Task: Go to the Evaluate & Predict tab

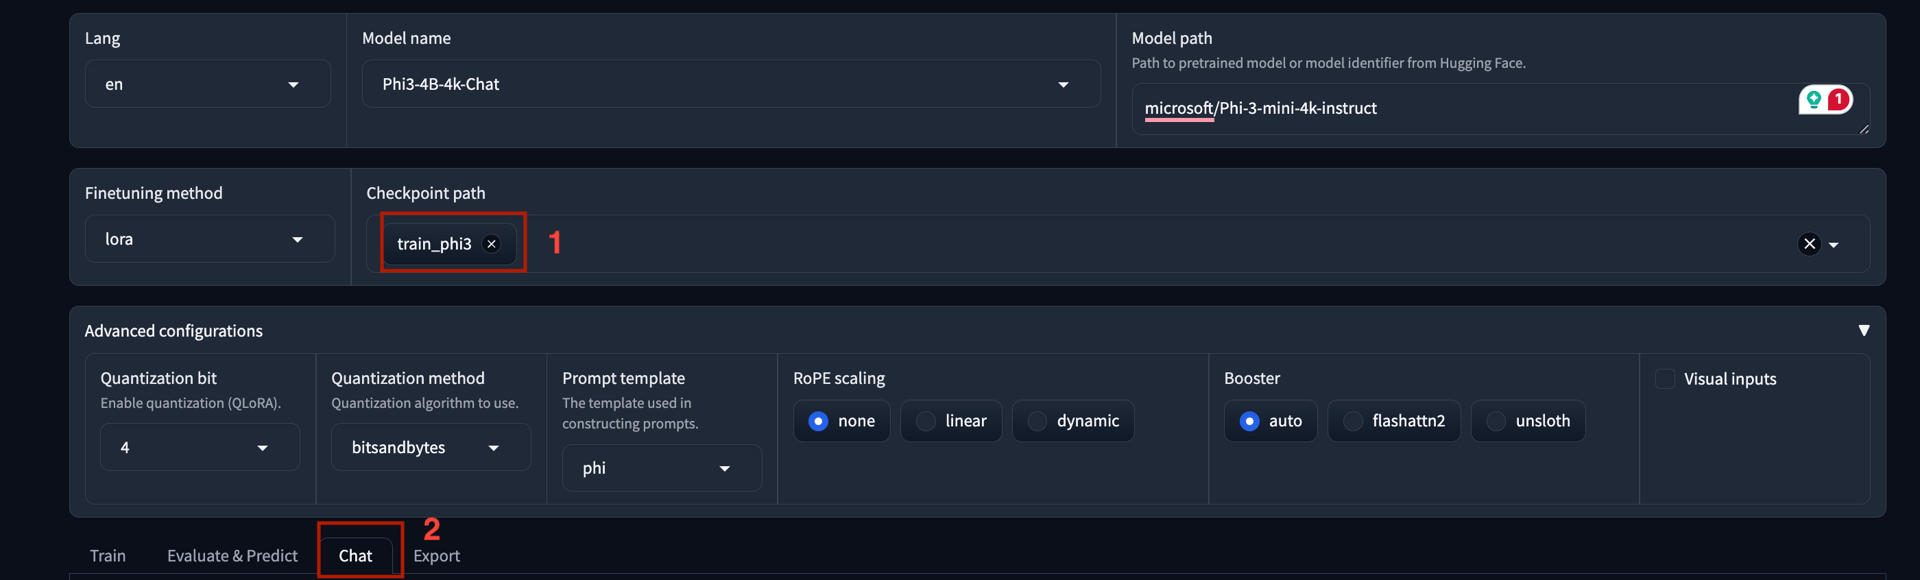Action: [232, 556]
